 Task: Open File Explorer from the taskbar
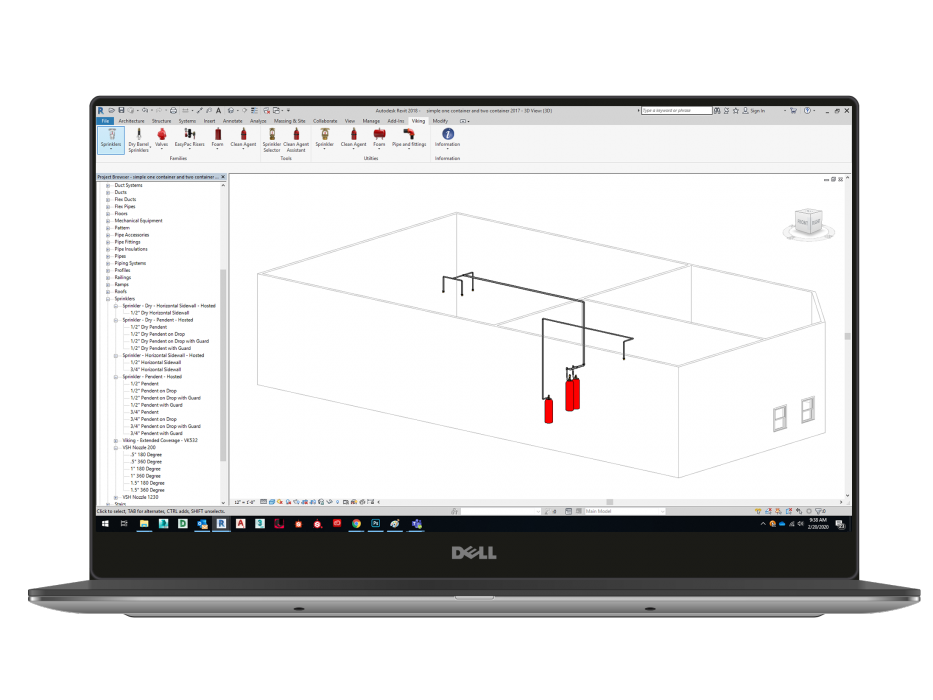[144, 524]
